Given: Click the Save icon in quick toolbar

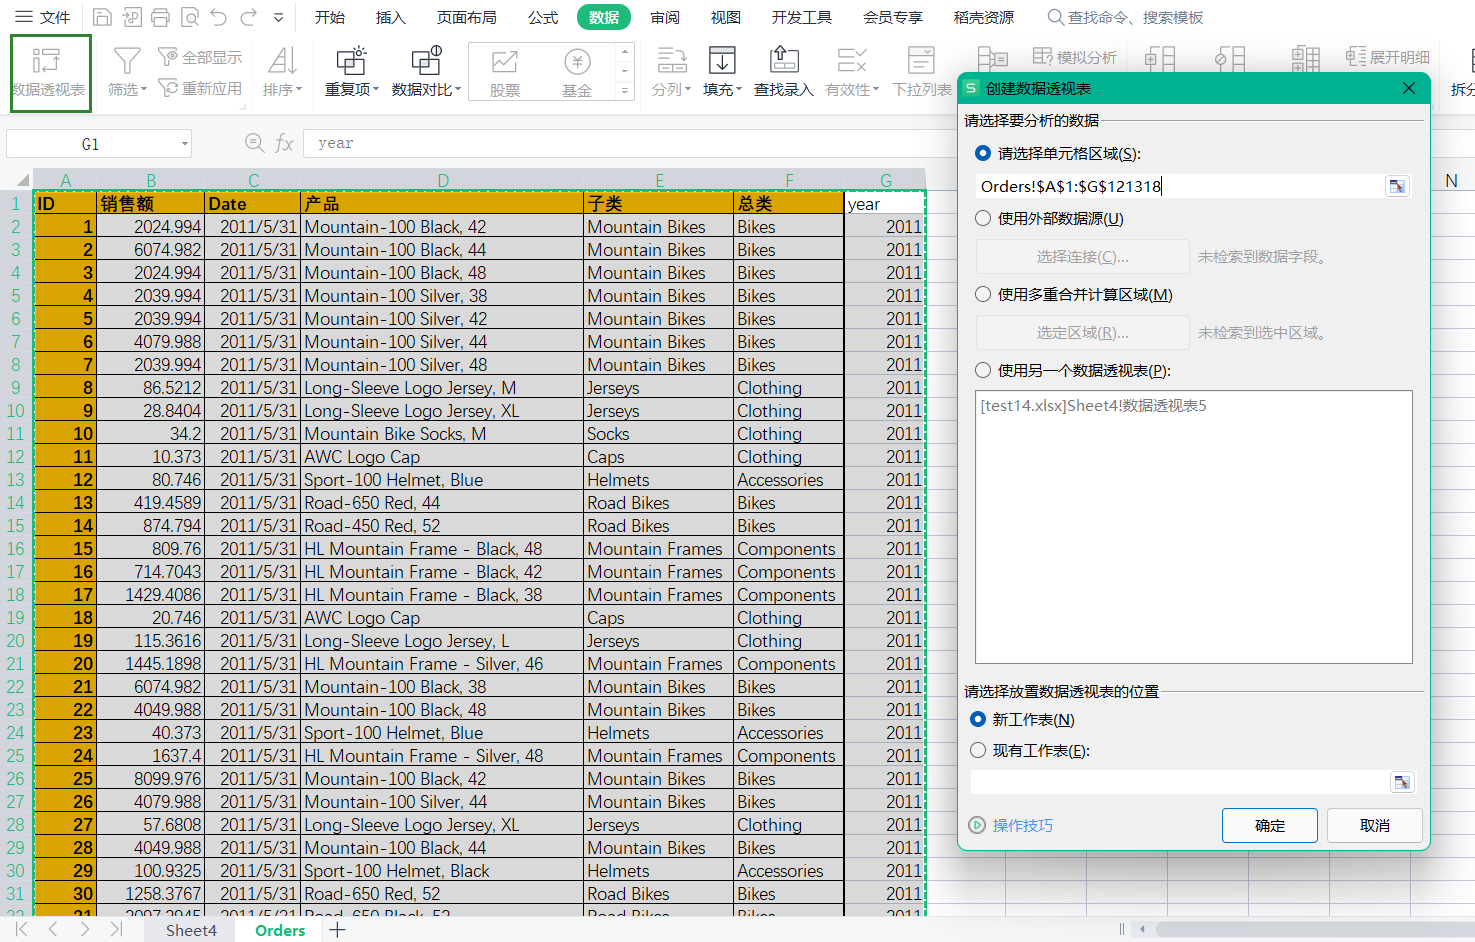Looking at the screenshot, I should click(102, 17).
